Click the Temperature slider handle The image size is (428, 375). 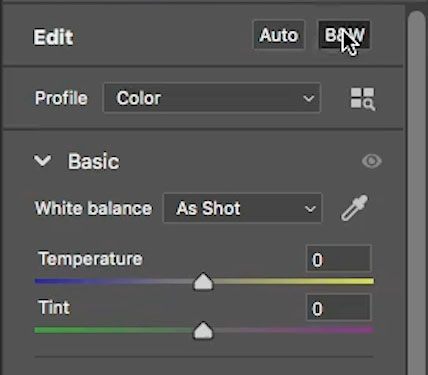click(x=203, y=282)
